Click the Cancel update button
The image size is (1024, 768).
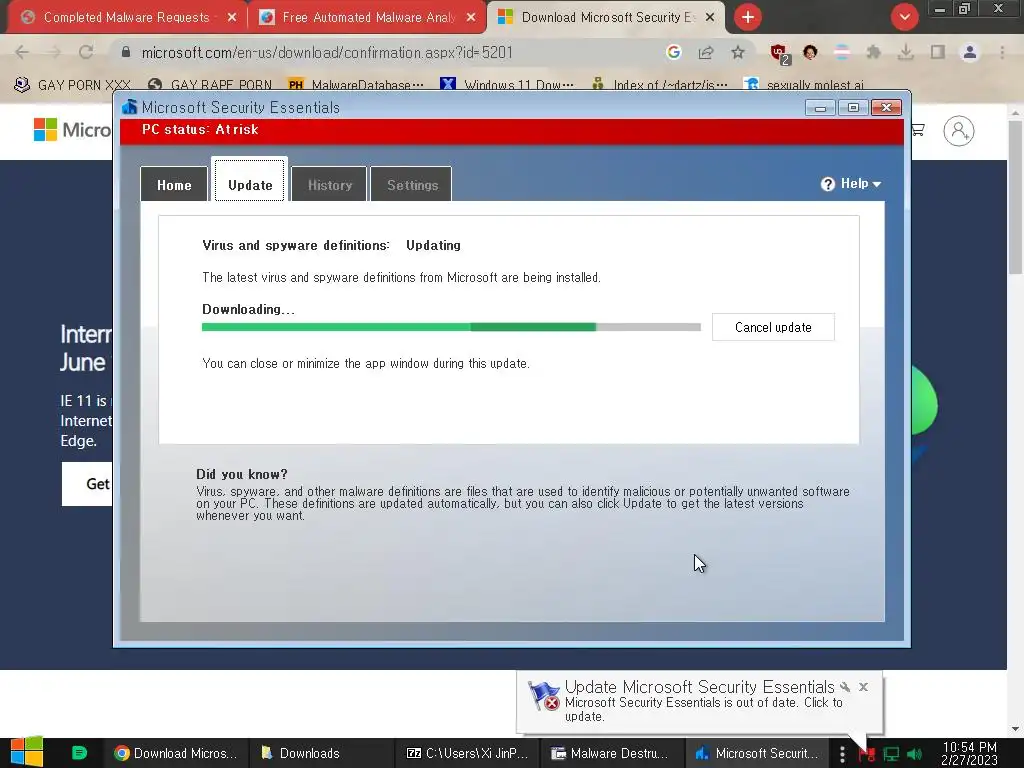click(773, 327)
